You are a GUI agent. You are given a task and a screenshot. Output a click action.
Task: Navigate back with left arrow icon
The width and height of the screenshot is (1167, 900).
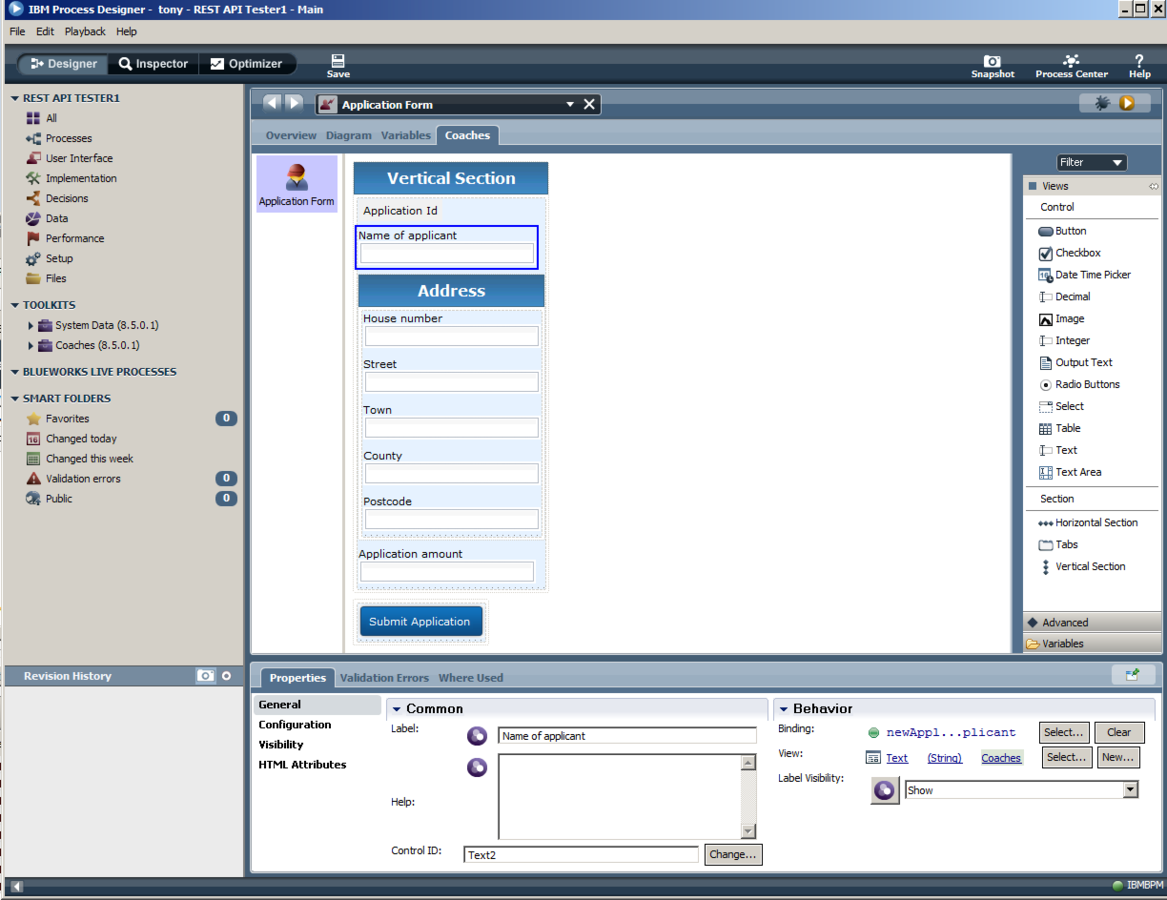coord(272,103)
